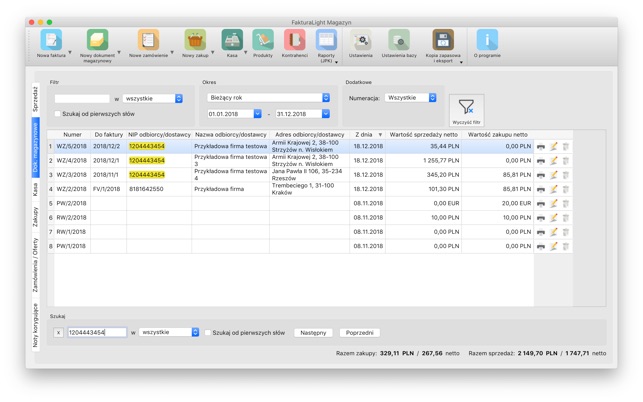Image resolution: width=643 pixels, height=402 pixels.
Task: Click the Produkty toolbar icon
Action: pos(263,41)
